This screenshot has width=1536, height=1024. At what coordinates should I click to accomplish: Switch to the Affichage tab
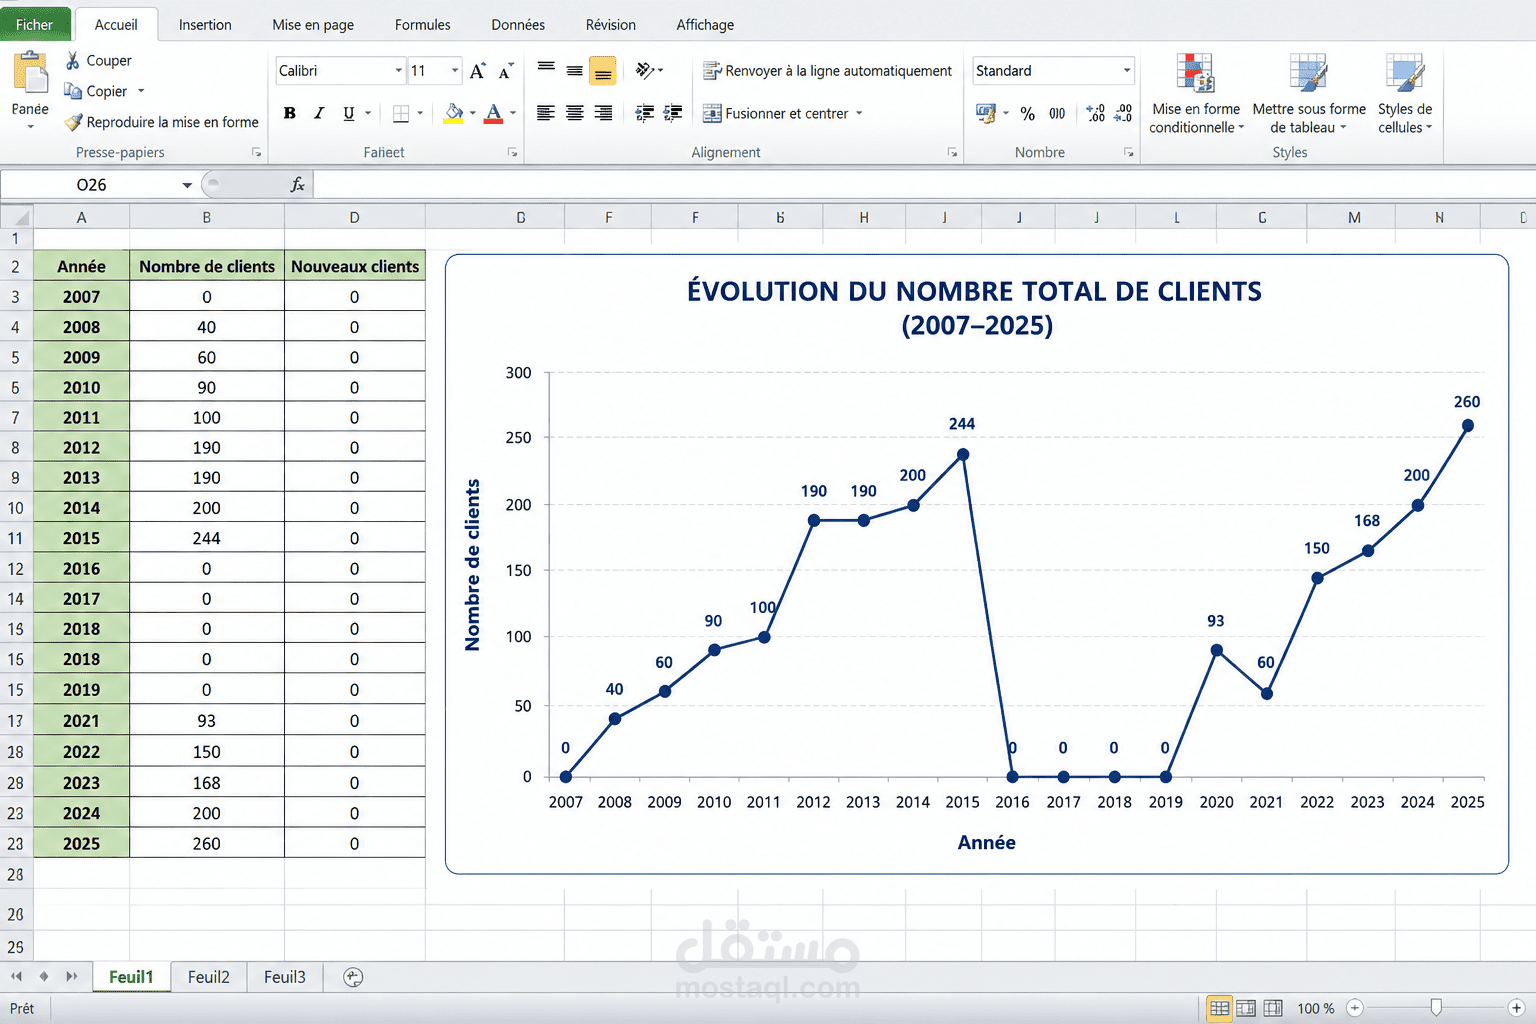[705, 25]
